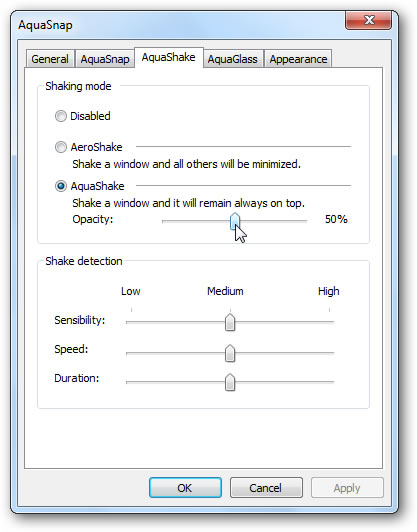Click the Speed slider handle
Image resolution: width=417 pixels, height=532 pixels.
230,353
